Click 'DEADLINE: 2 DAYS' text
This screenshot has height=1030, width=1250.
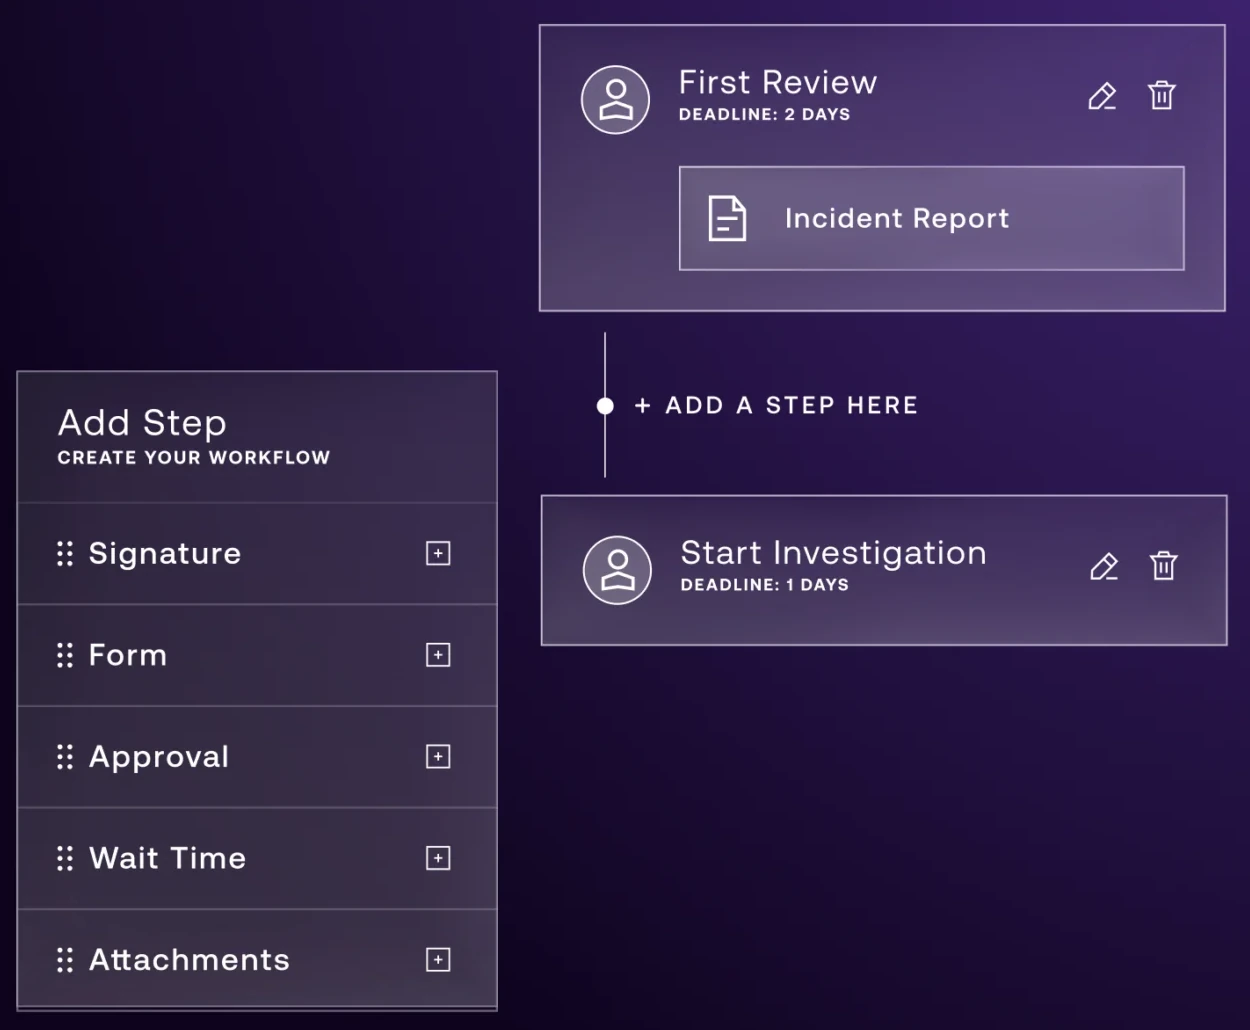765,114
